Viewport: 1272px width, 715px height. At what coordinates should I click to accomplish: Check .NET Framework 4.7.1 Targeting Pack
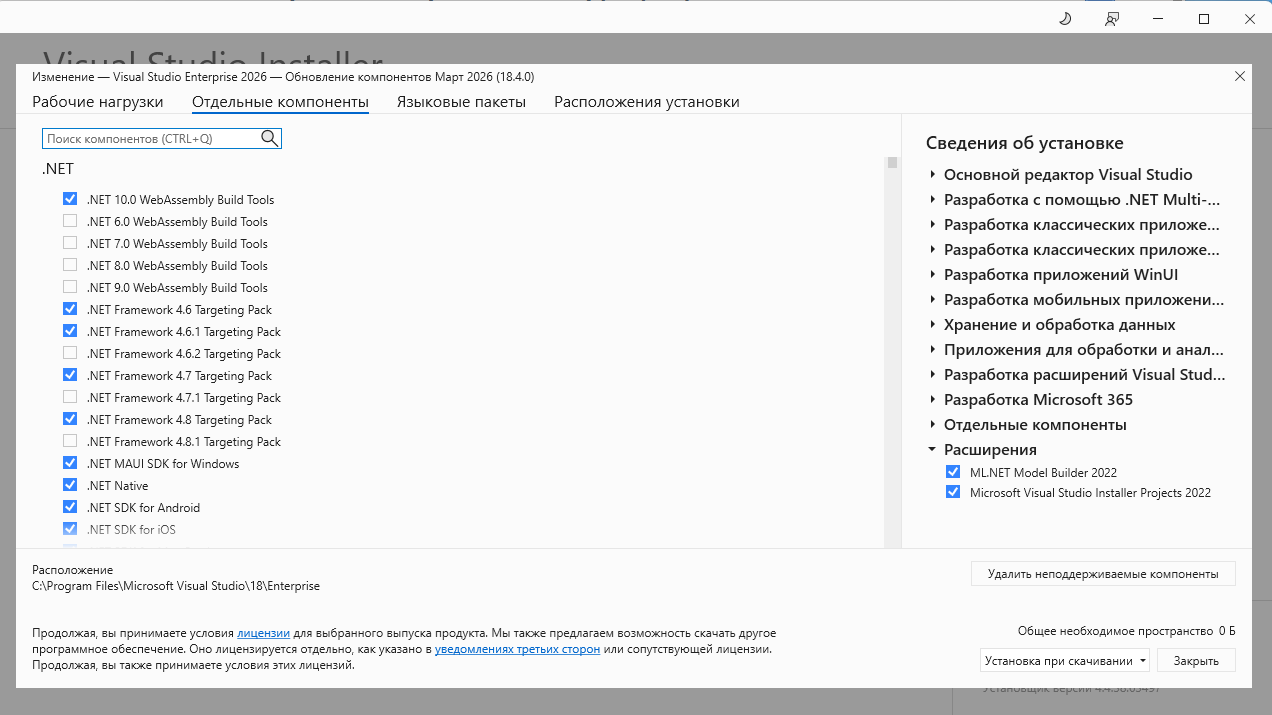(x=70, y=397)
